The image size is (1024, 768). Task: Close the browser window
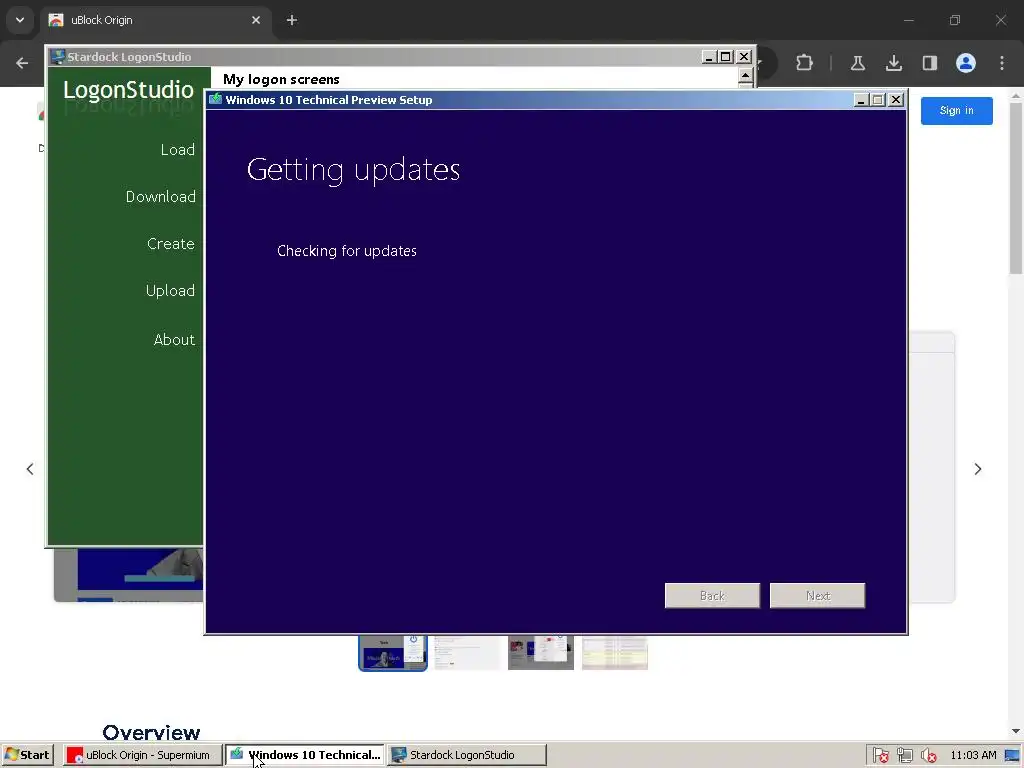point(1000,20)
